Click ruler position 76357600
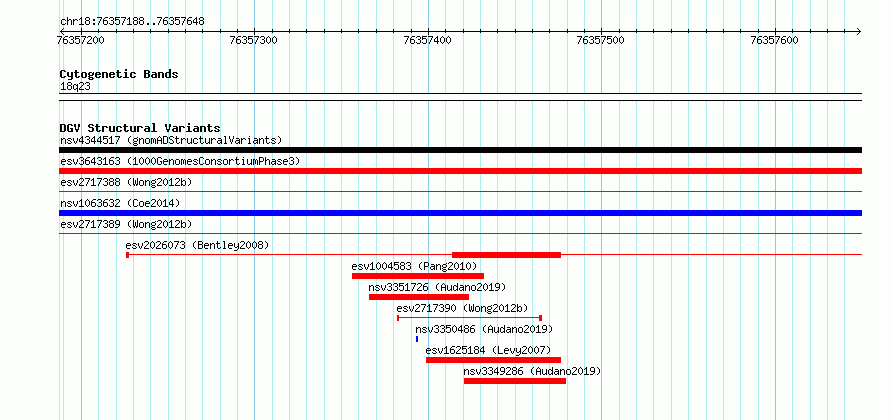 (775, 40)
